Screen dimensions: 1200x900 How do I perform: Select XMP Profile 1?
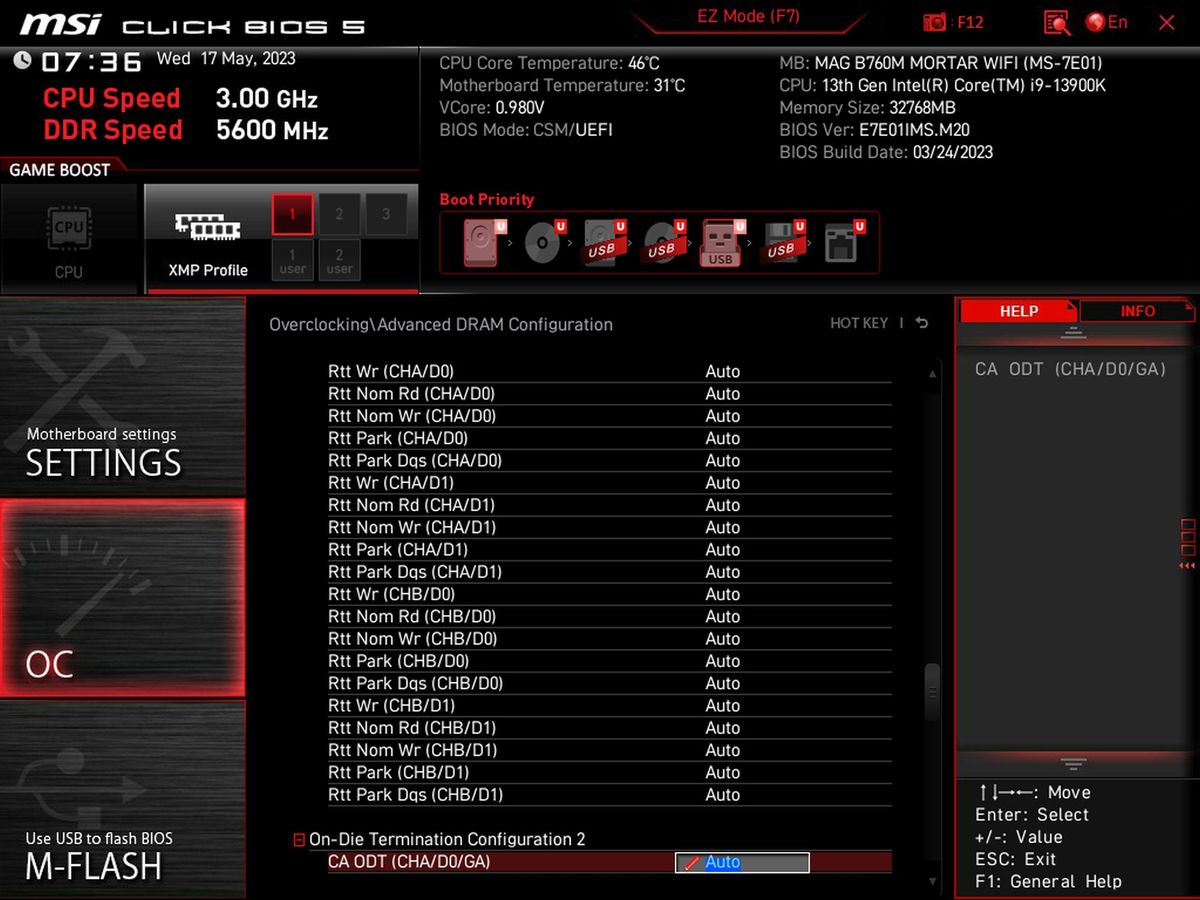pos(293,214)
